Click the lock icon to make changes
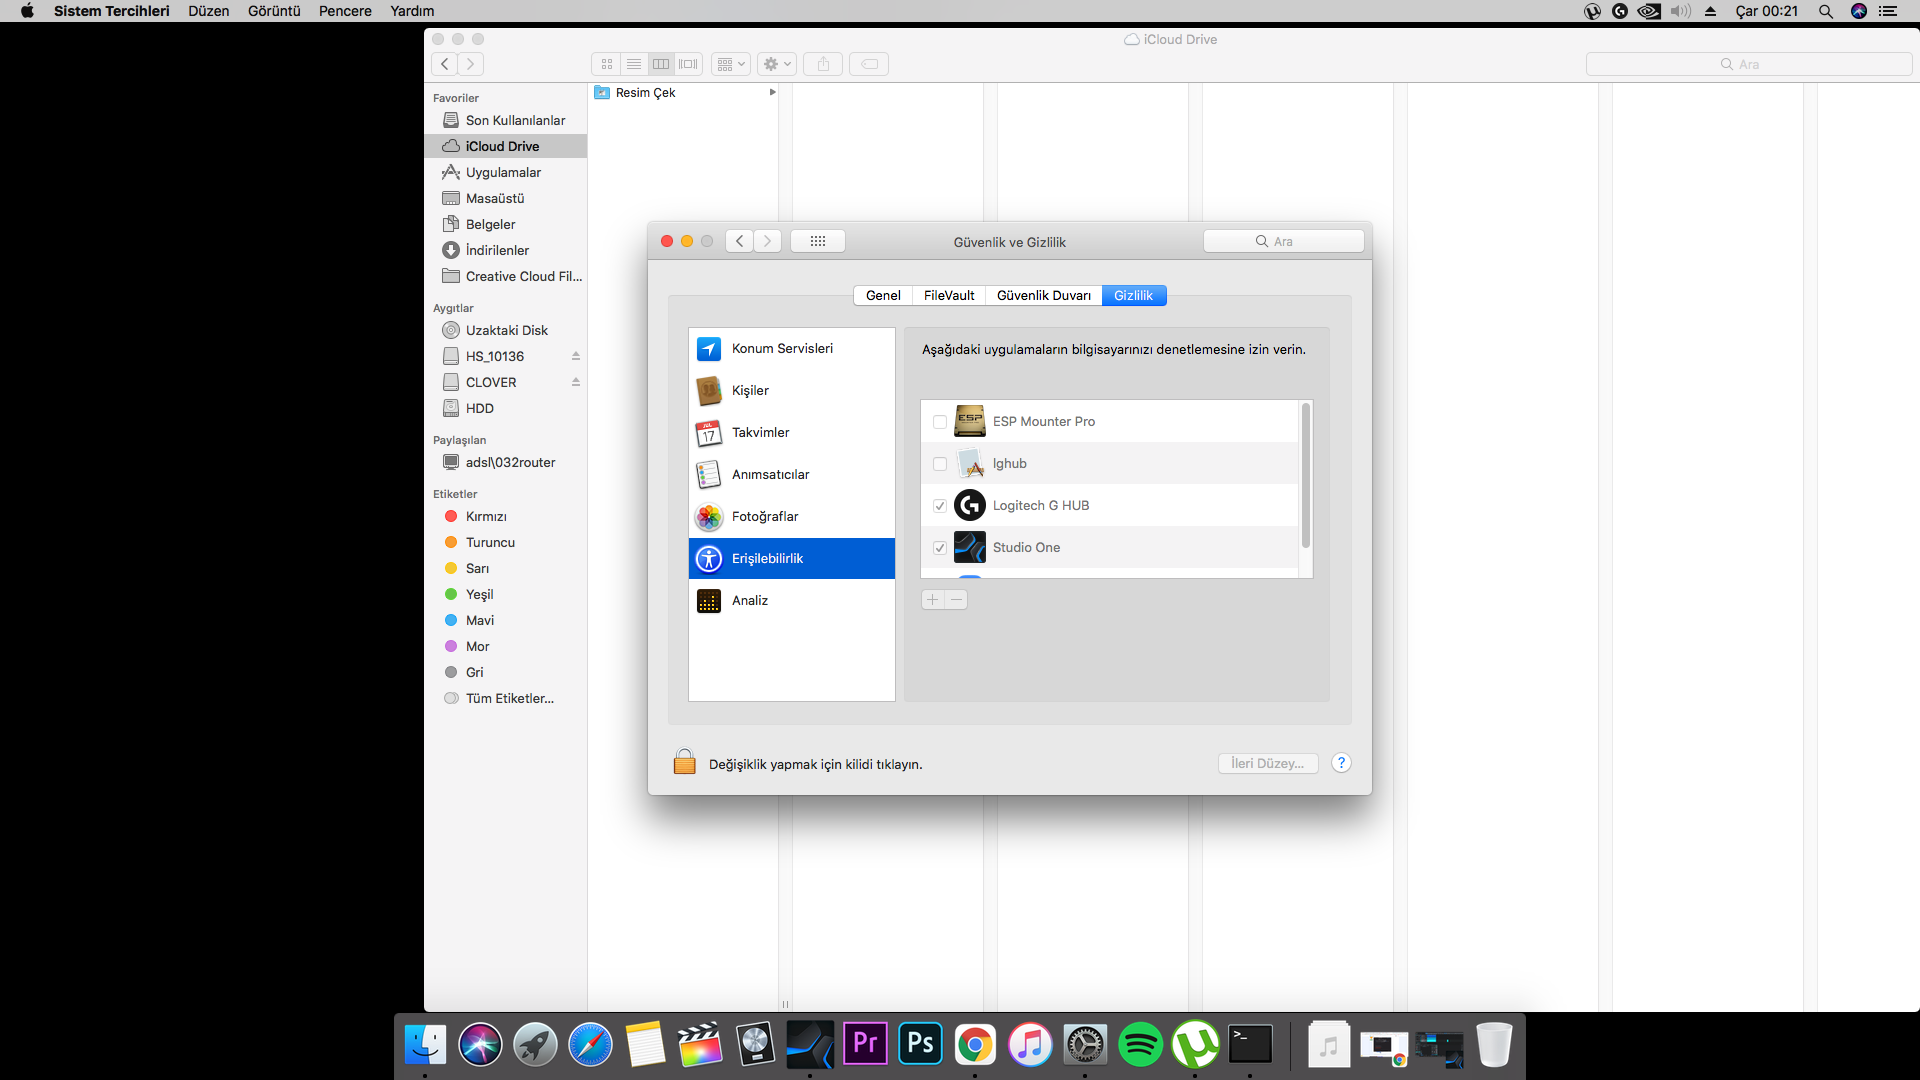The height and width of the screenshot is (1080, 1920). (684, 762)
